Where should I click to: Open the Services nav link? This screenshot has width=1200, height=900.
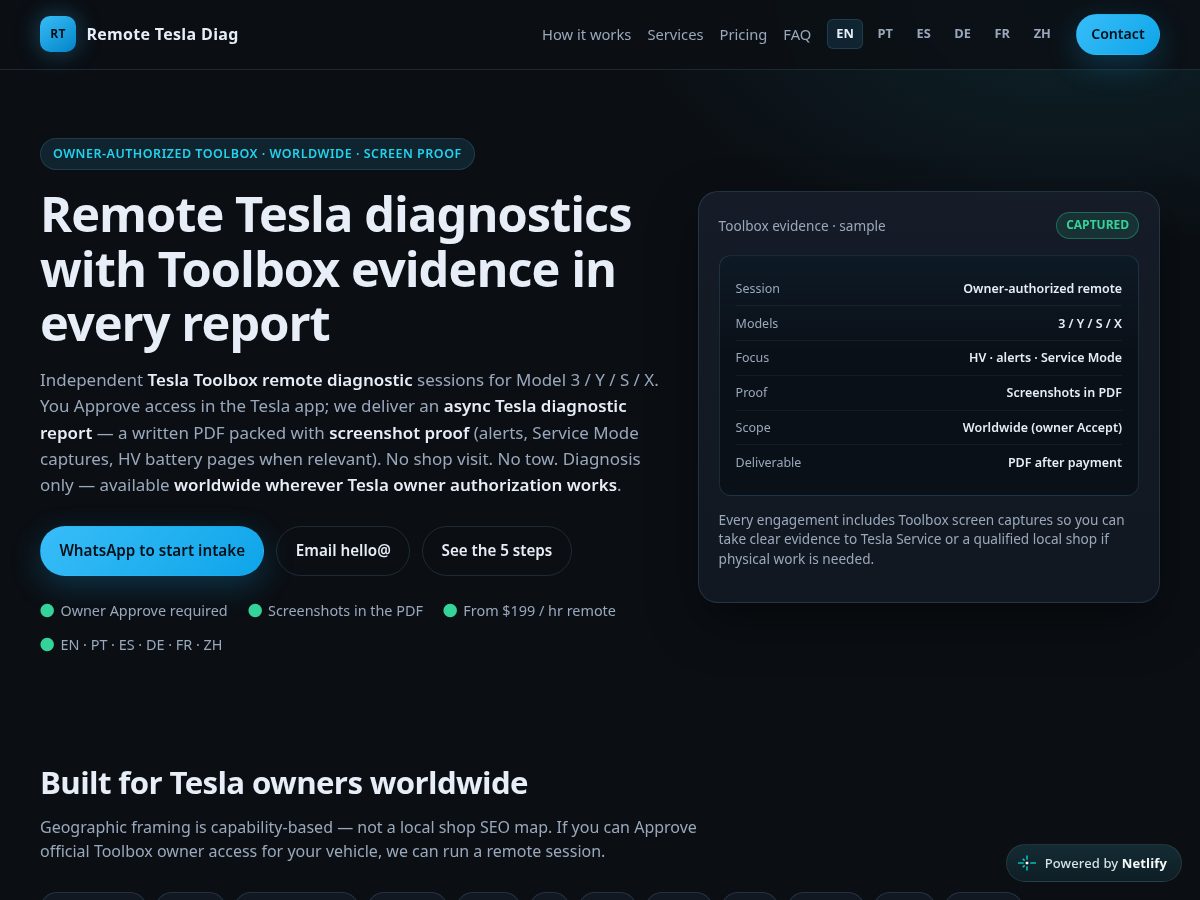click(675, 34)
